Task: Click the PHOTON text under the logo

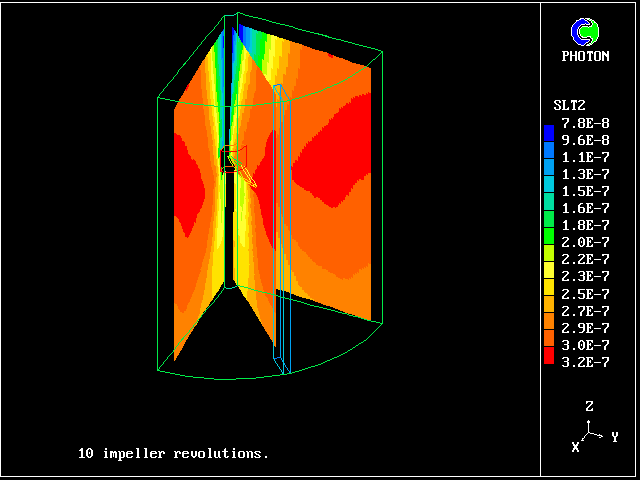Action: (584, 57)
